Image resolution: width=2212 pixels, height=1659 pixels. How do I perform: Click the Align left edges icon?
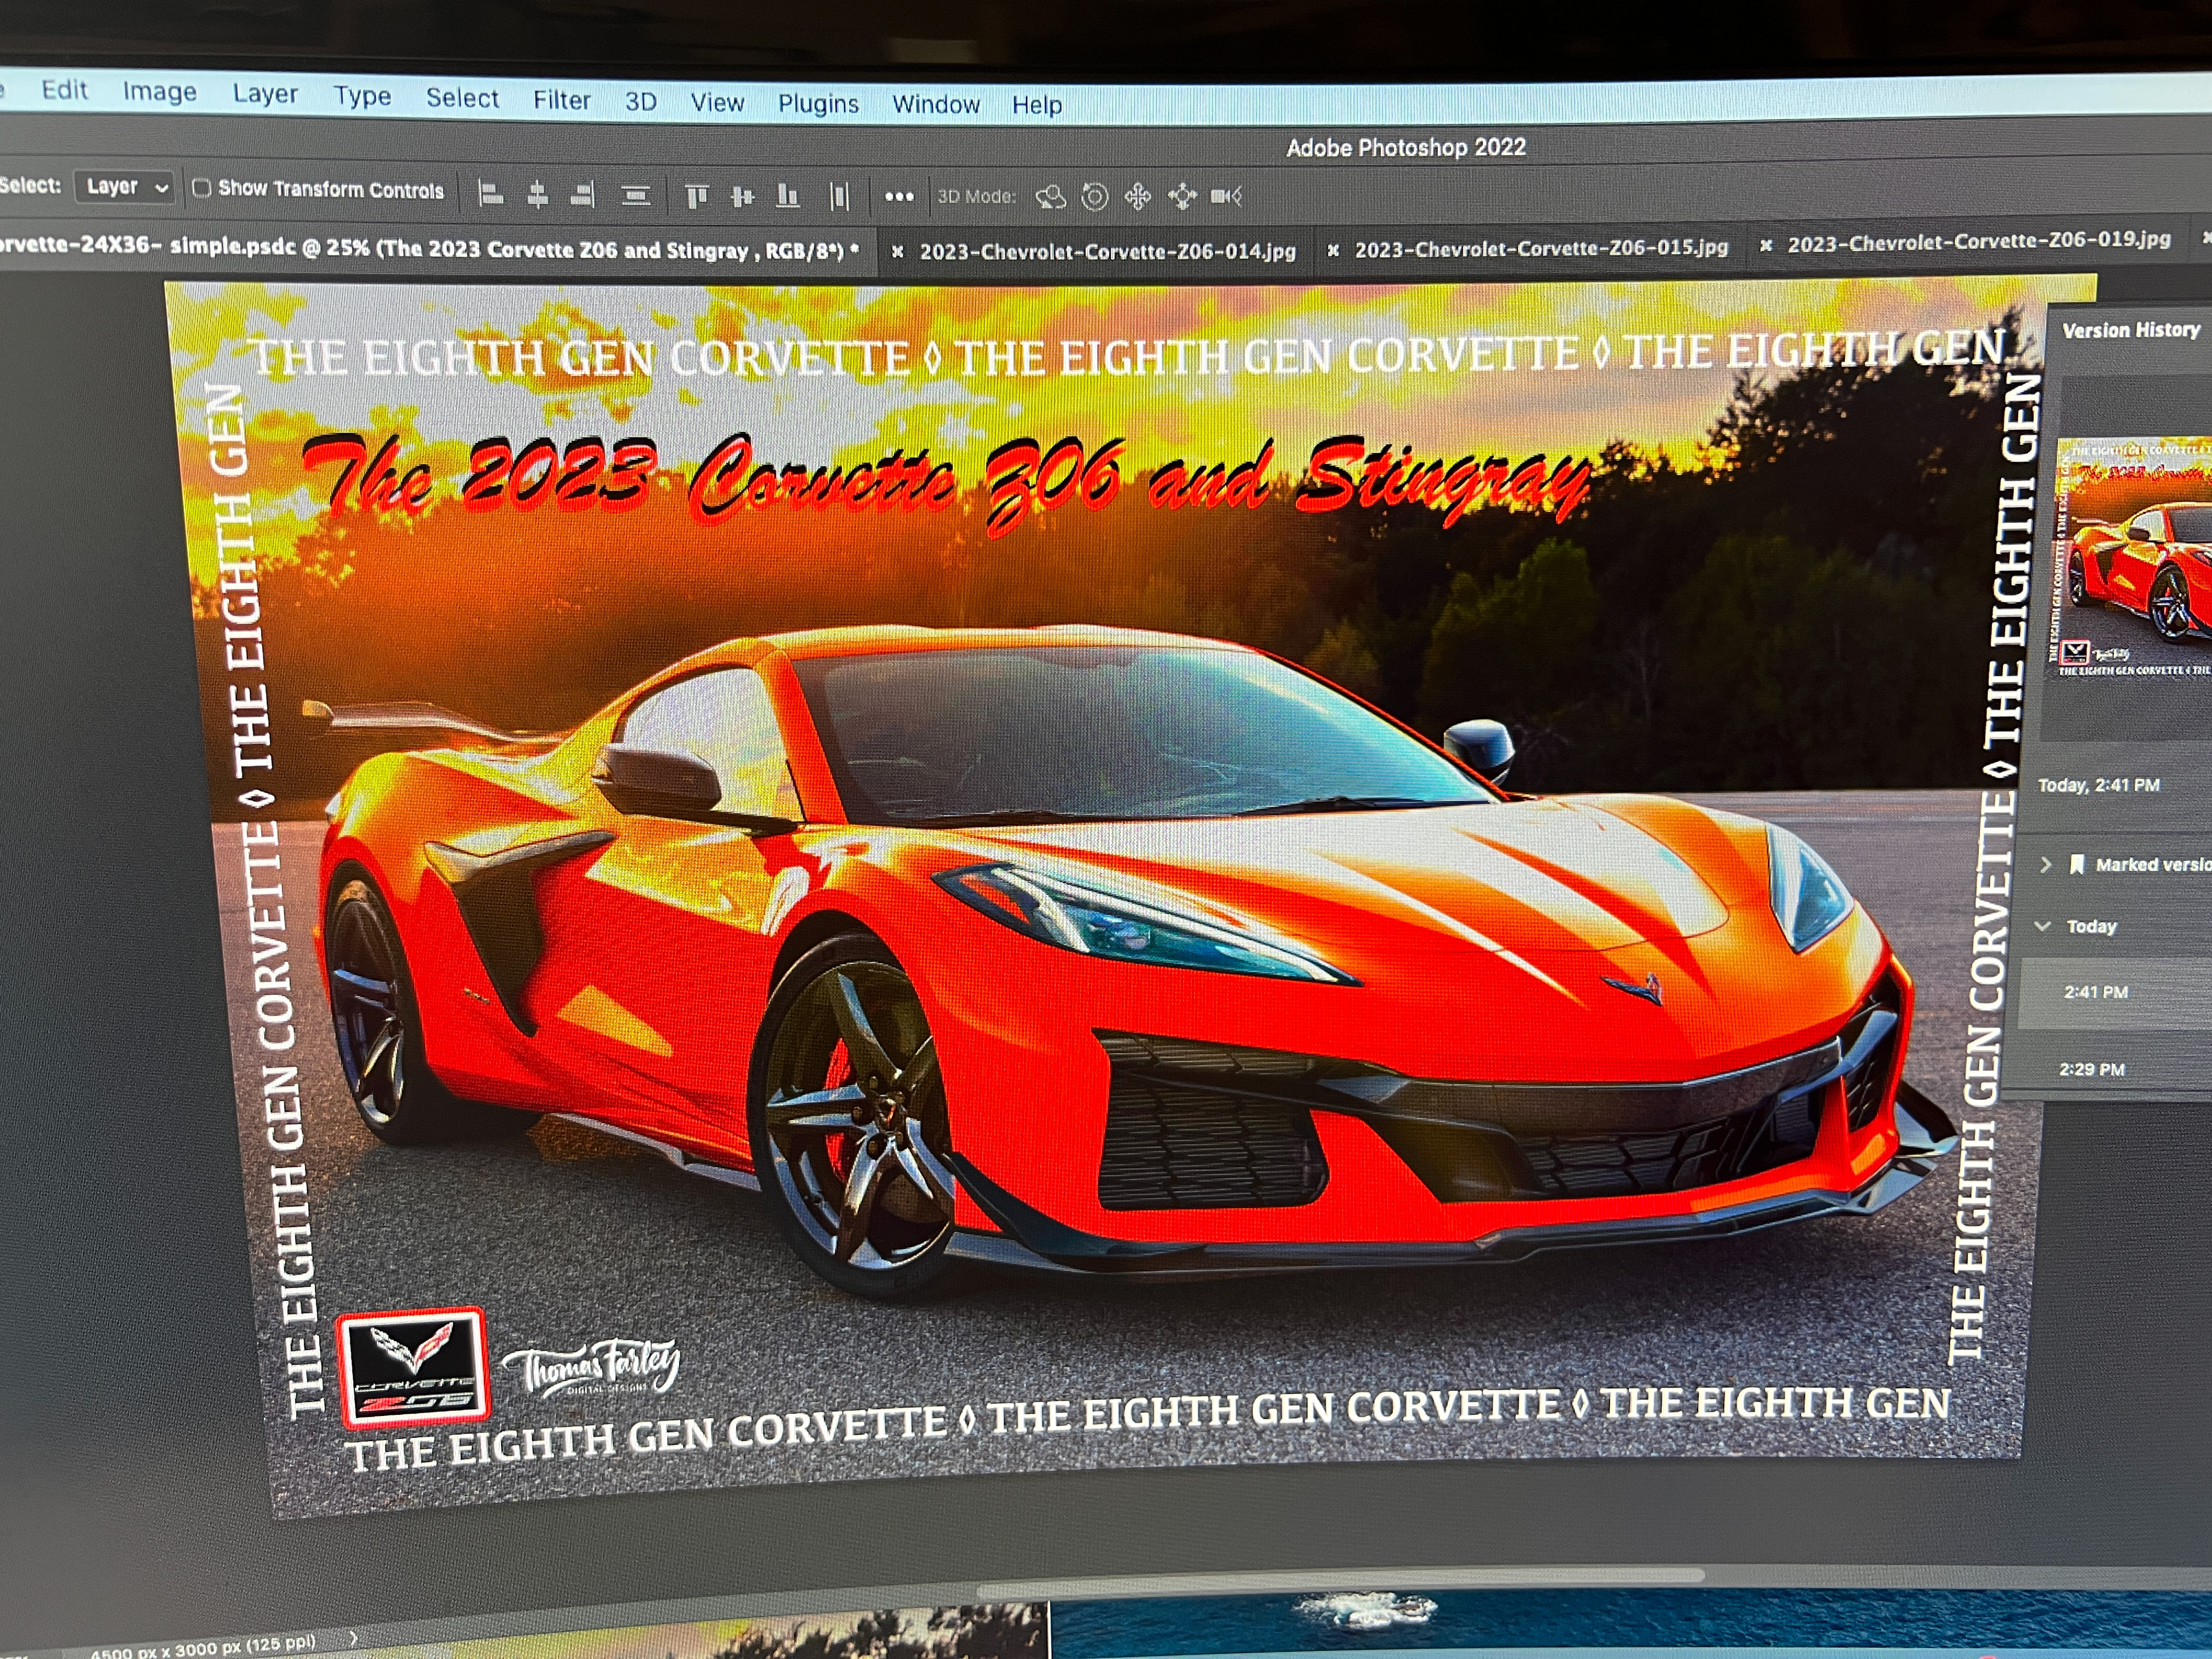click(x=490, y=193)
